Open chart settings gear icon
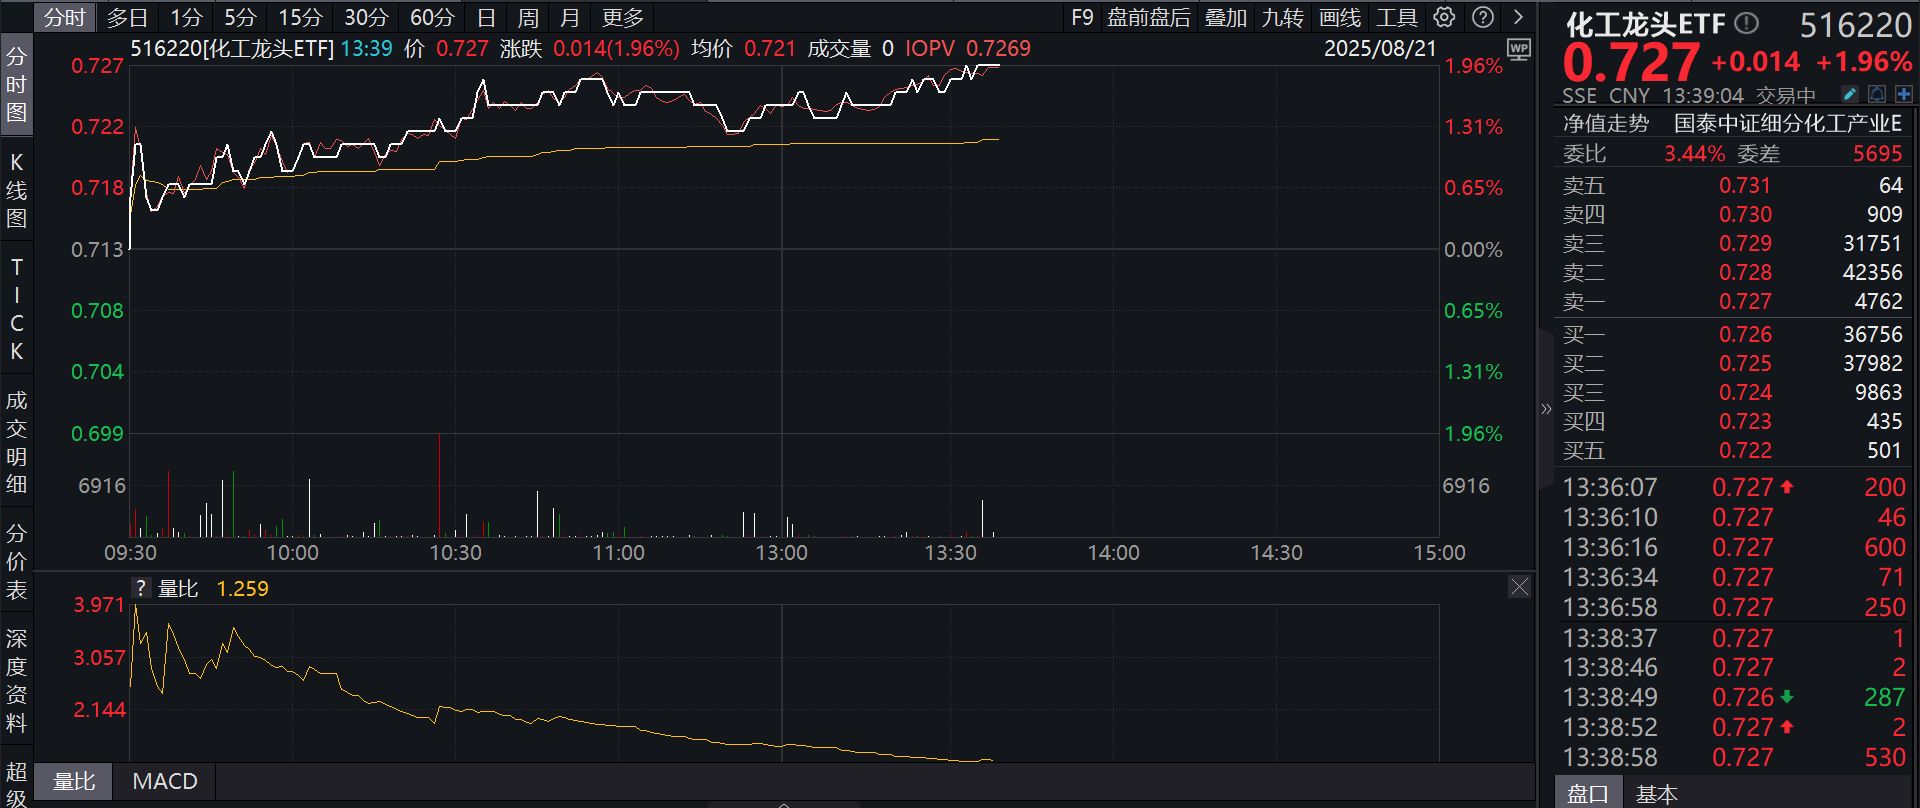Screen dimensions: 1920x808 click(1444, 17)
